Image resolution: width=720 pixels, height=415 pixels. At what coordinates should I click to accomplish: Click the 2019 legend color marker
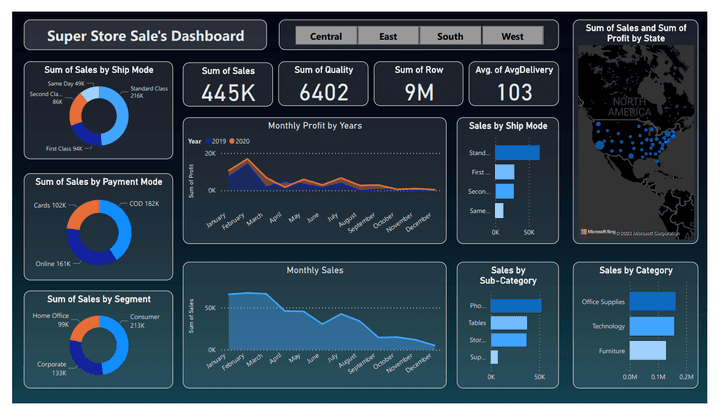click(208, 141)
